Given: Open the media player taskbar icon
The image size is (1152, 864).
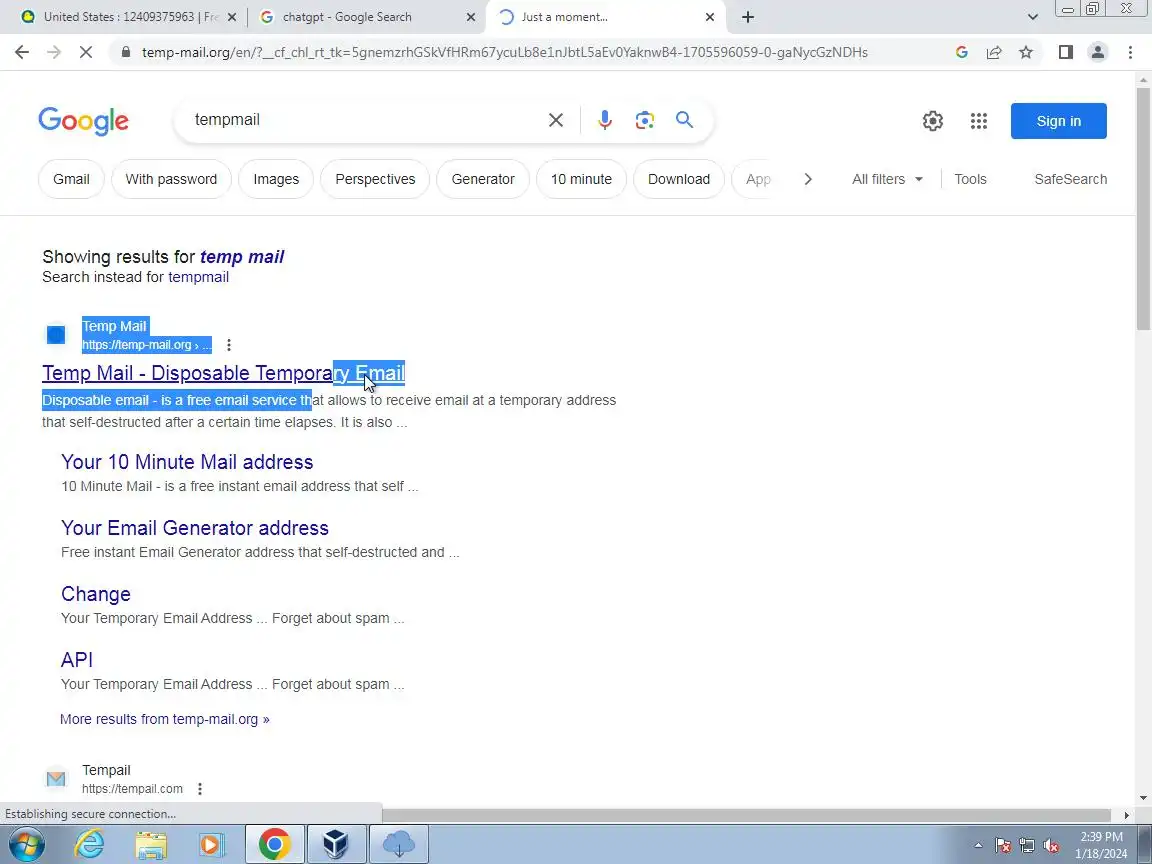Looking at the screenshot, I should click(x=212, y=844).
